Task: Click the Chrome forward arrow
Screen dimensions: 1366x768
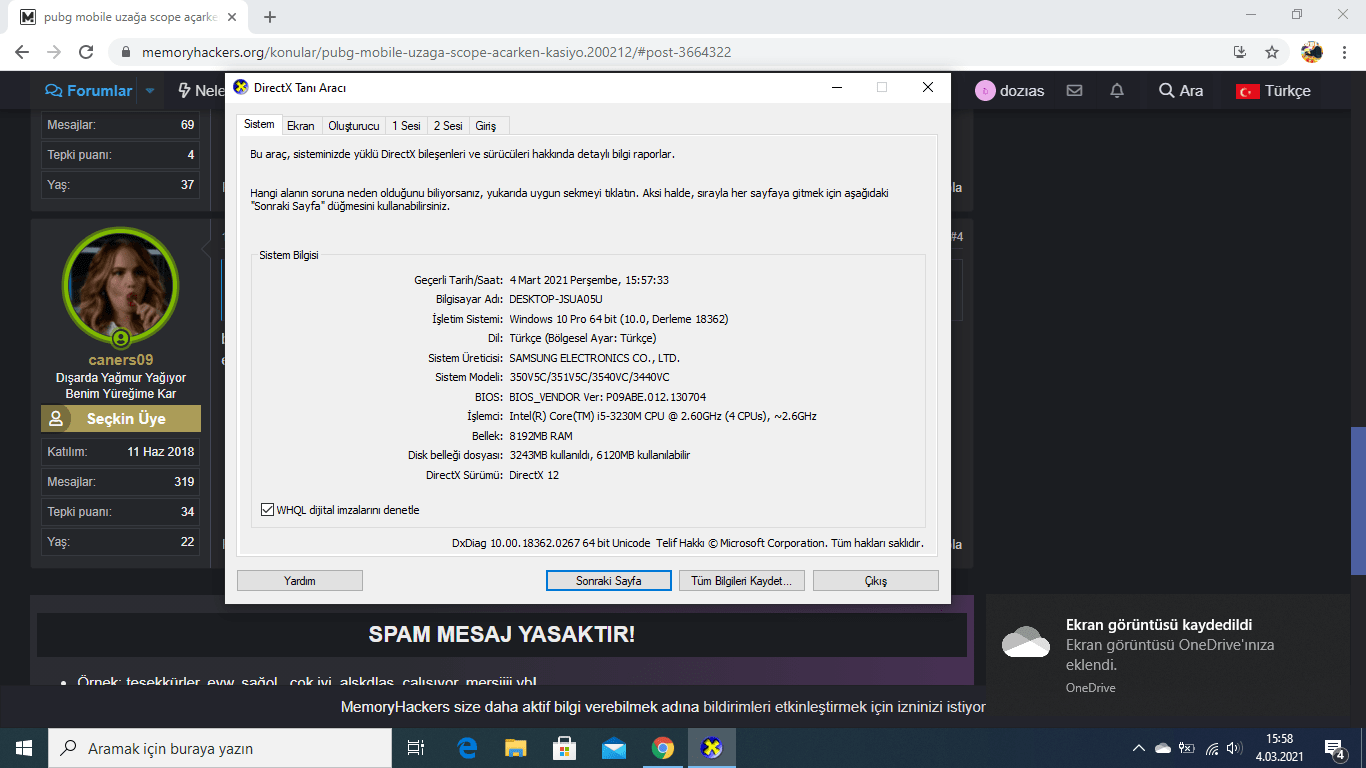Action: (x=54, y=52)
